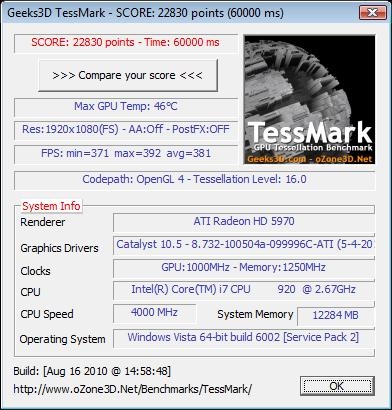392x410 pixels.
Task: Click the System Info group label
Action: click(51, 206)
